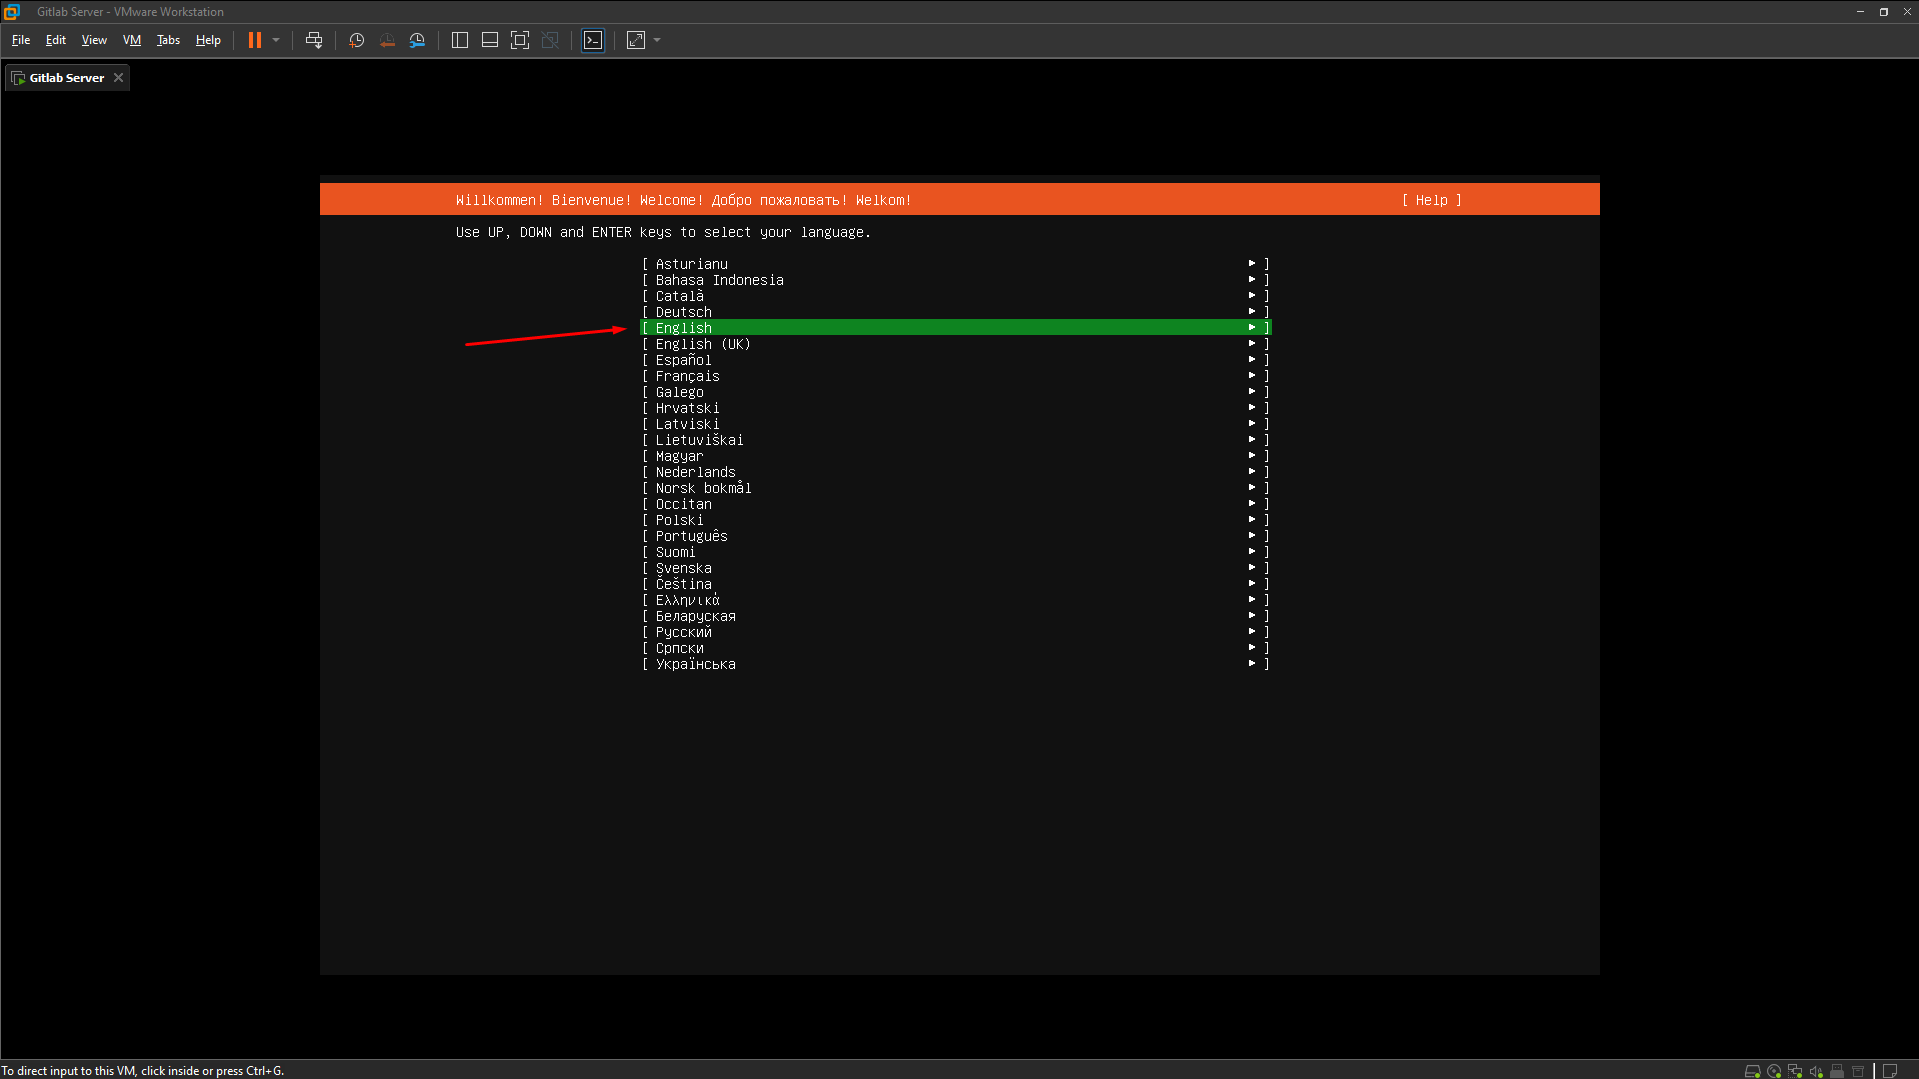Select English (UK) language option
The image size is (1919, 1079).
(x=702, y=344)
